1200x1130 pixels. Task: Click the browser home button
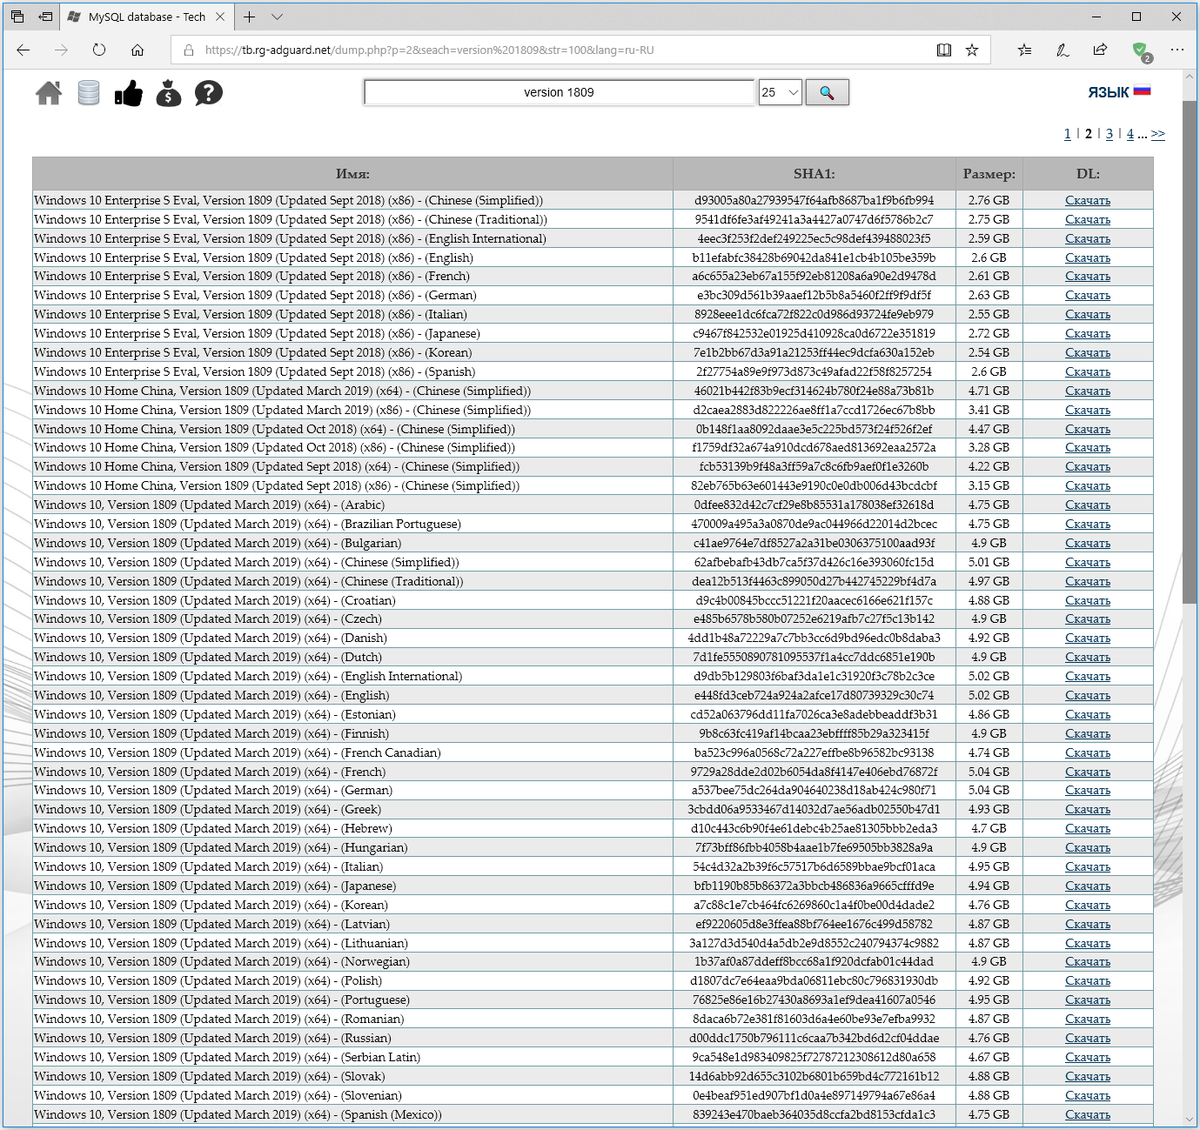[x=137, y=50]
